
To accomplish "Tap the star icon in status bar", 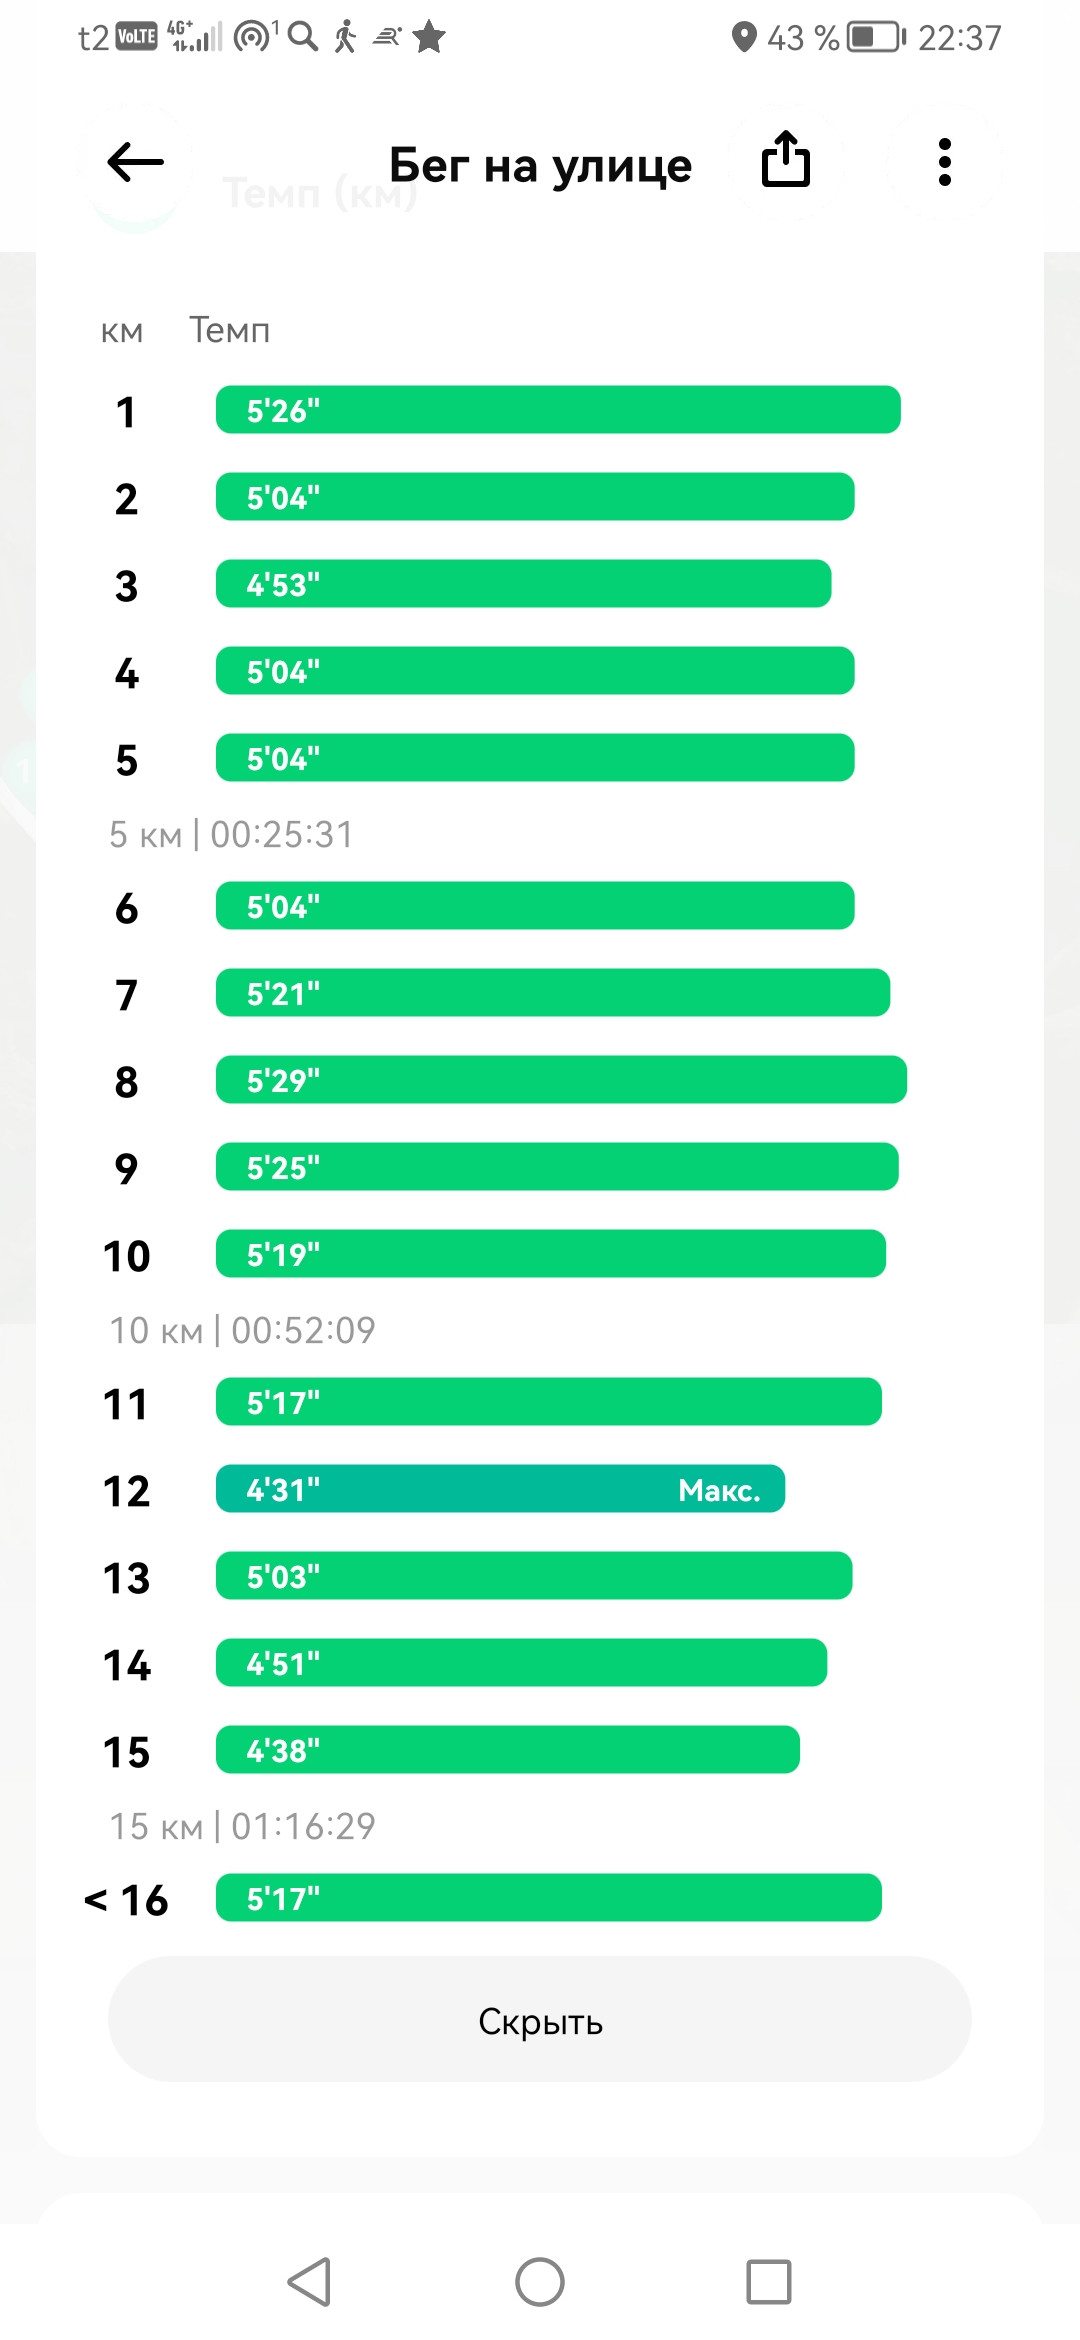I will click(x=429, y=37).
